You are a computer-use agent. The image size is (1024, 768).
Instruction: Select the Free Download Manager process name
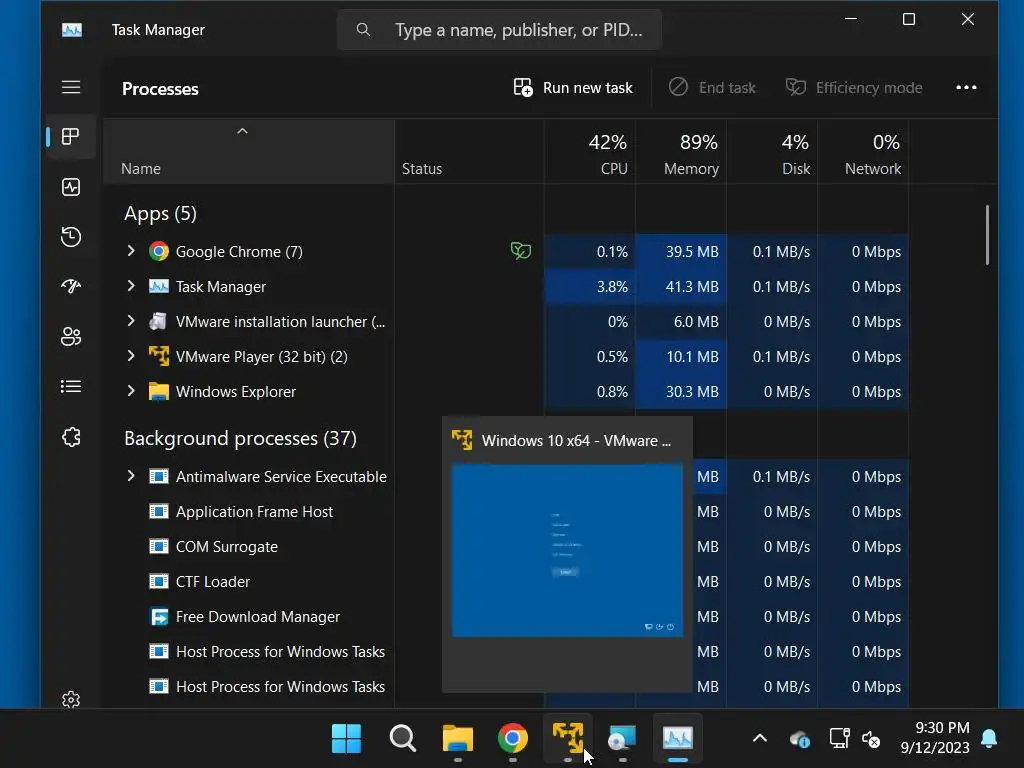(x=258, y=616)
